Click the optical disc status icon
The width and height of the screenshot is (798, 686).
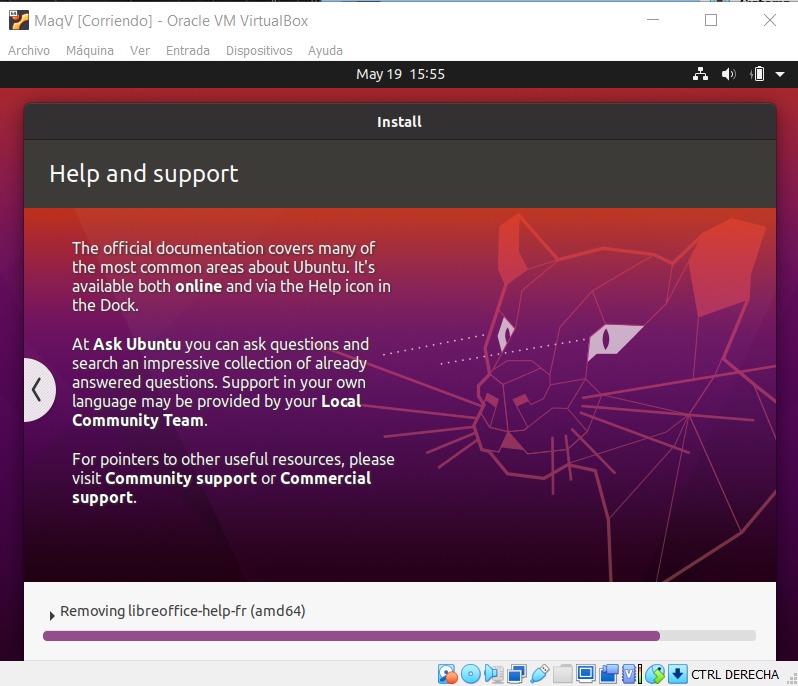(470, 674)
